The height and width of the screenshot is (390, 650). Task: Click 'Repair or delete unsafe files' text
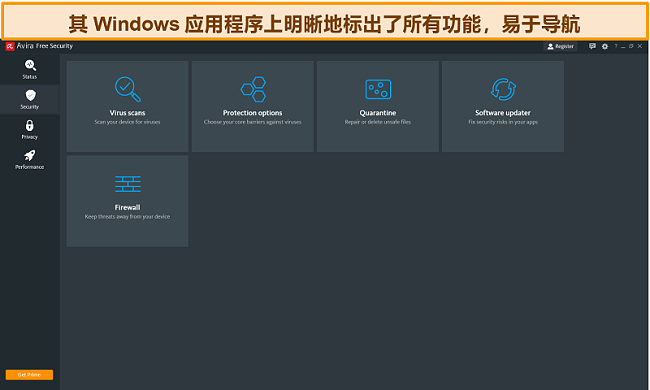click(x=378, y=122)
